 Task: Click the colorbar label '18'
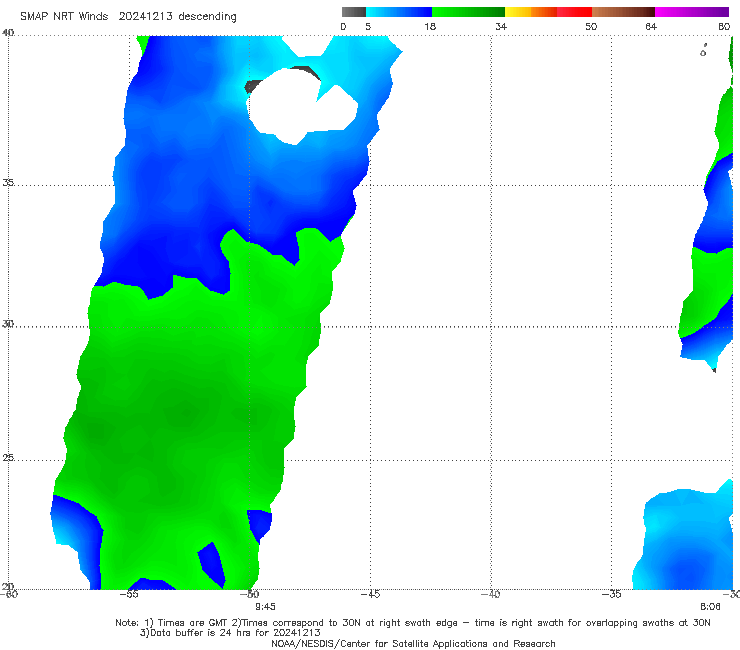click(430, 26)
